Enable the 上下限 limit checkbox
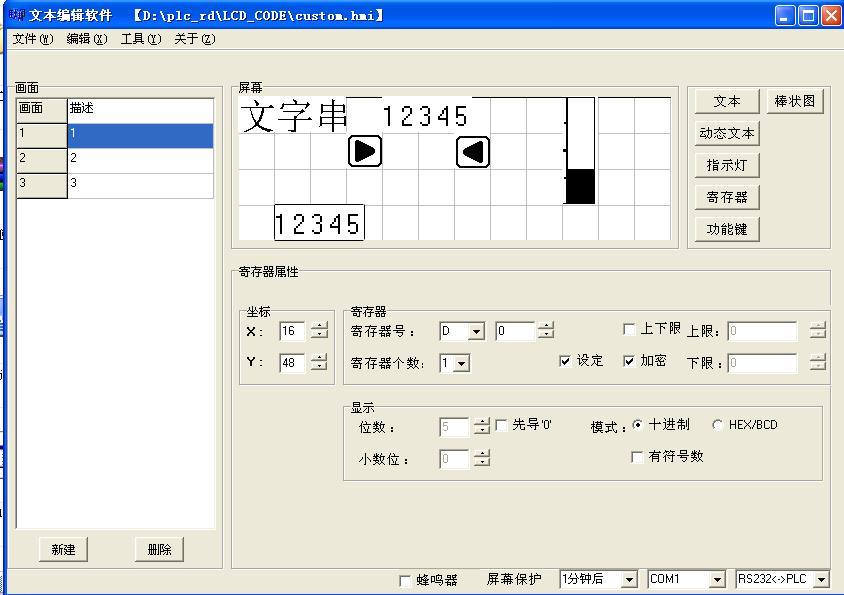 [628, 328]
